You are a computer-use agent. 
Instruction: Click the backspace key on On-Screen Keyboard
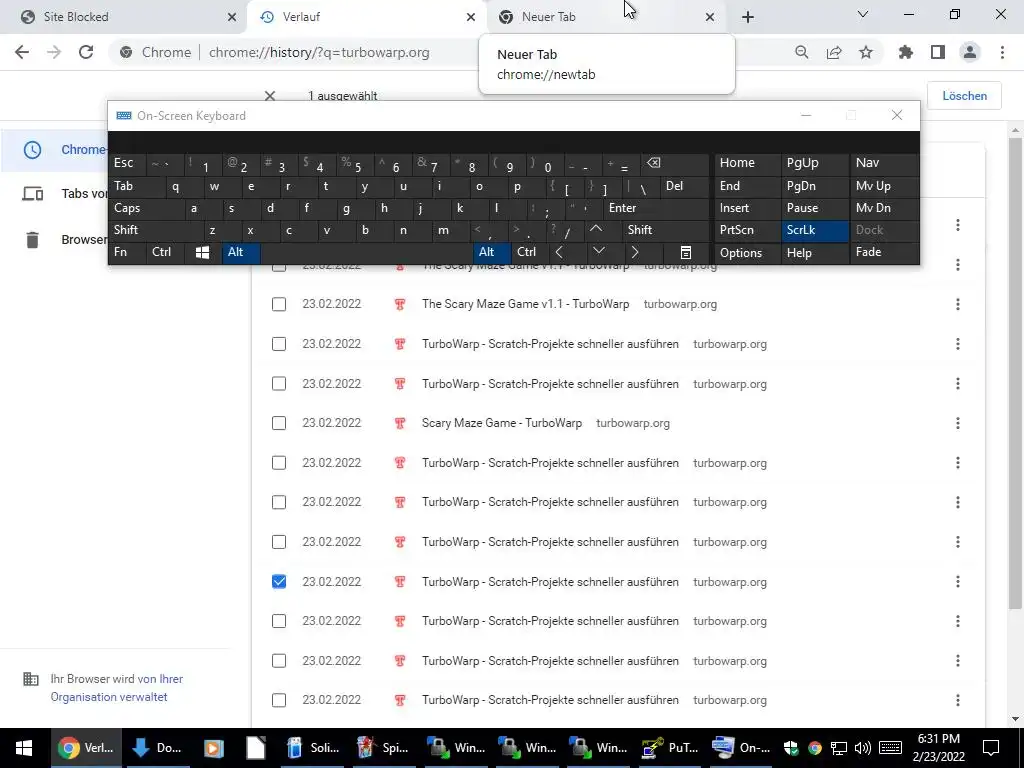[x=653, y=163]
